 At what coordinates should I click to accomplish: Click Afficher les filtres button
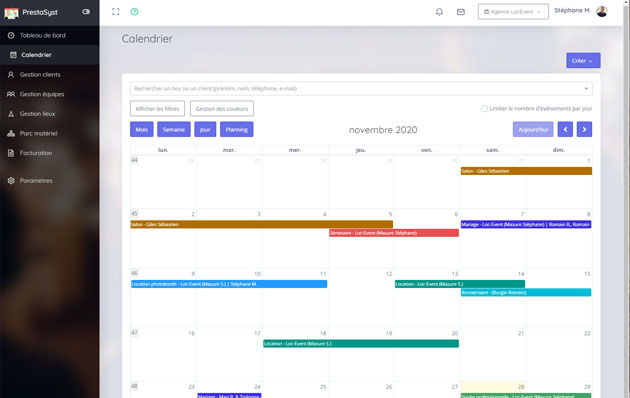point(158,108)
